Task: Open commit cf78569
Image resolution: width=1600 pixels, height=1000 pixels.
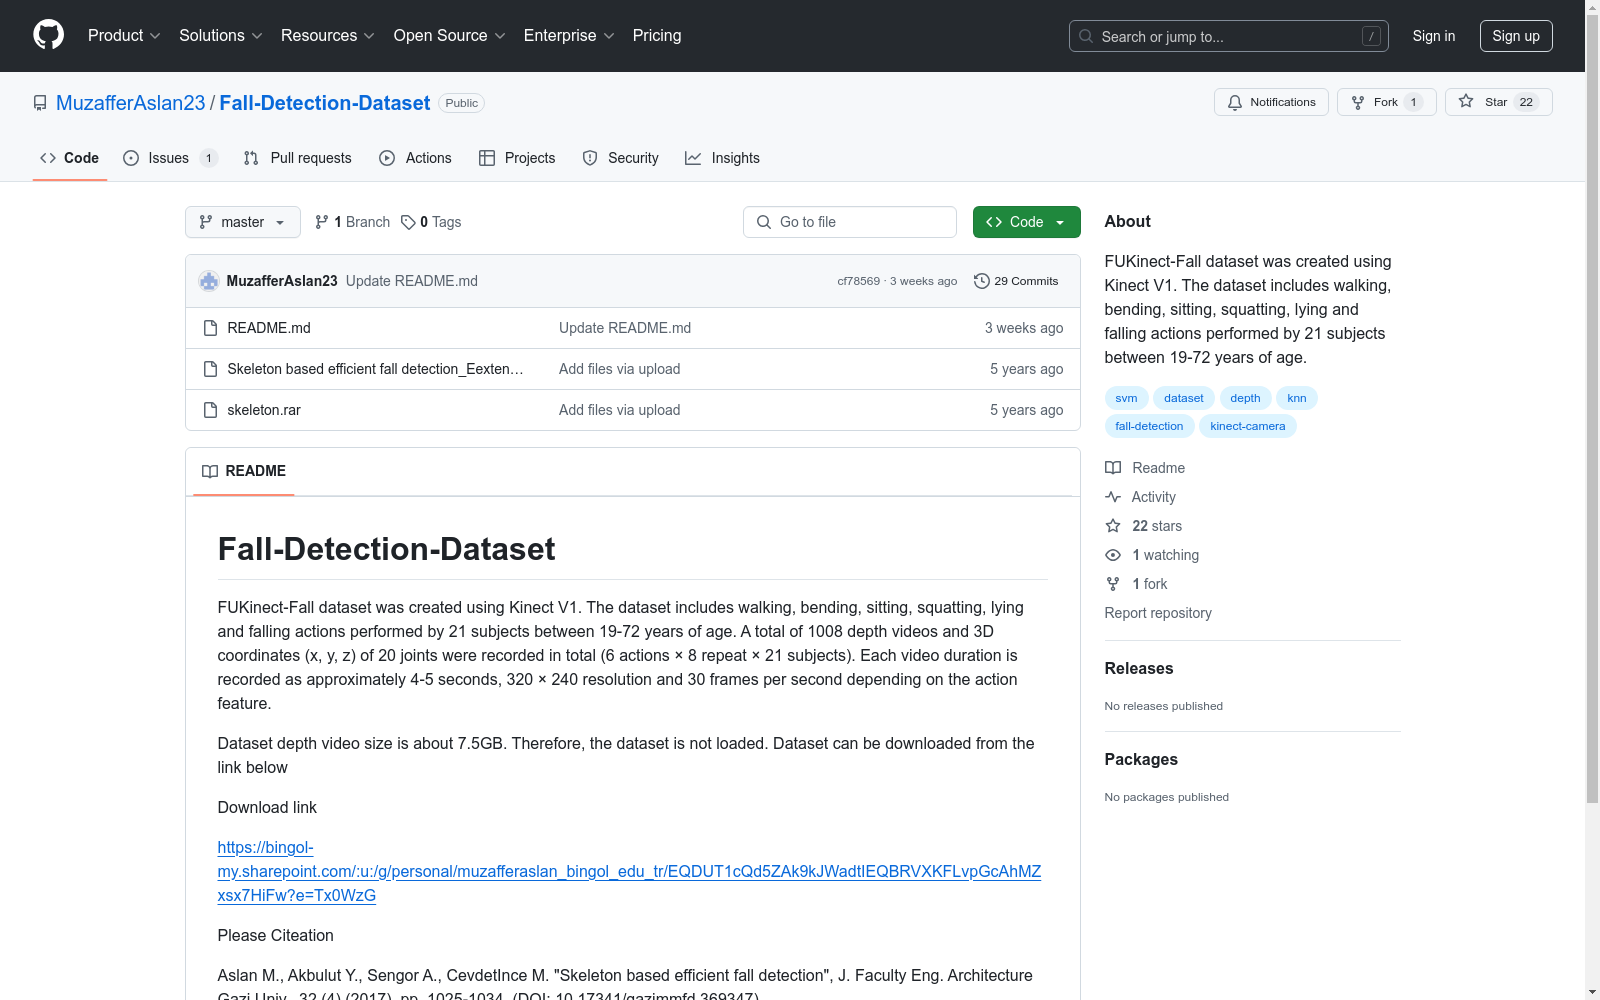Action: pos(858,281)
